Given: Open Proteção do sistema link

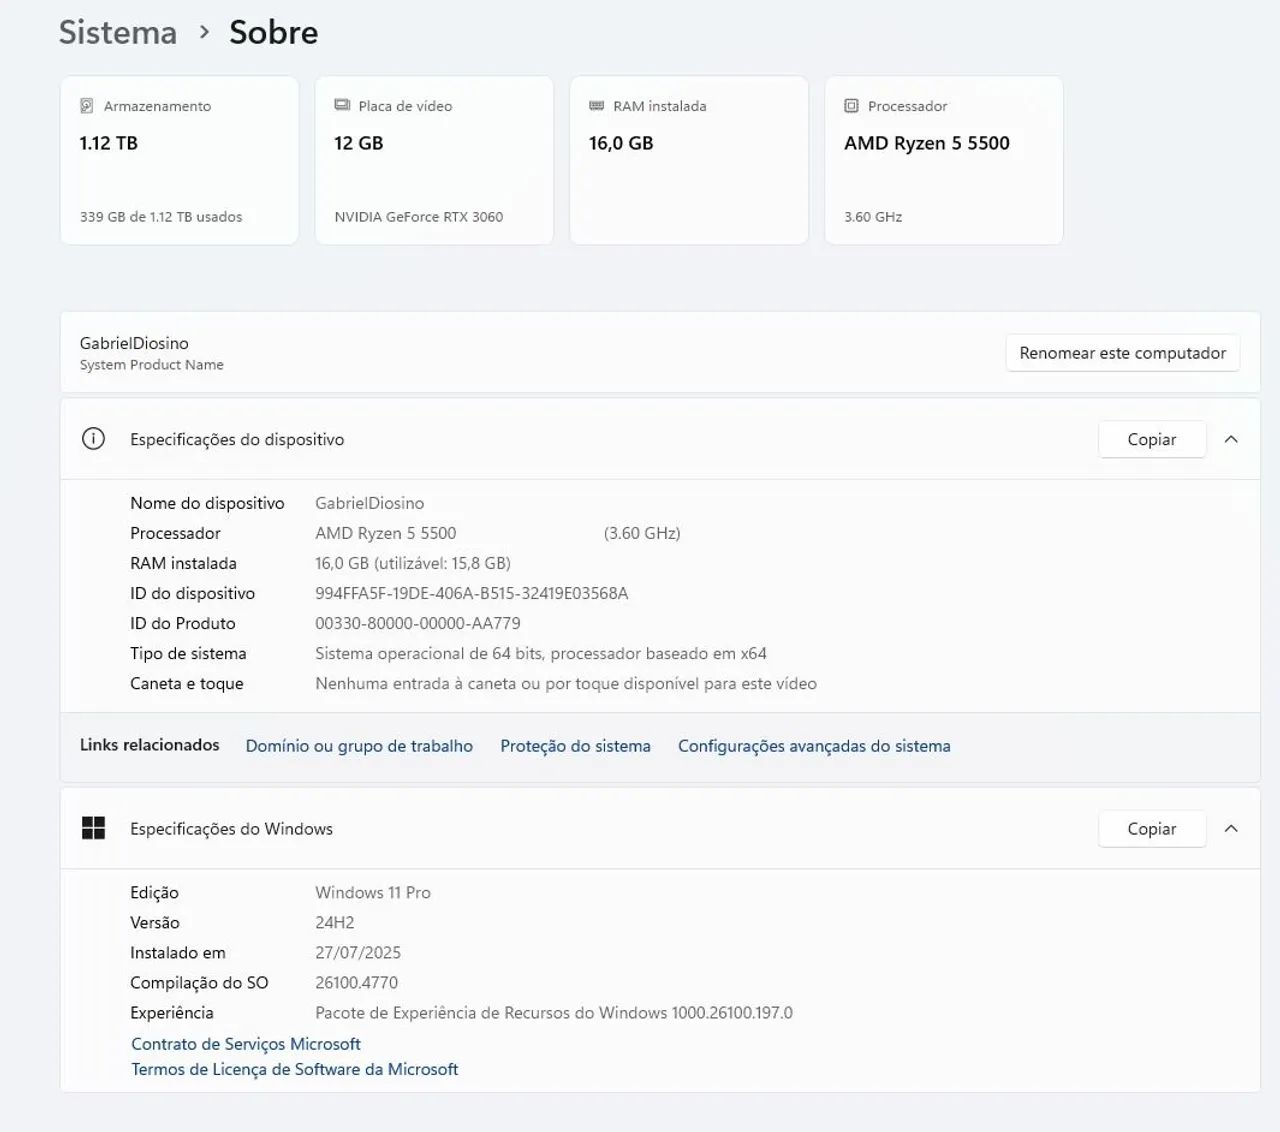Looking at the screenshot, I should (x=575, y=746).
